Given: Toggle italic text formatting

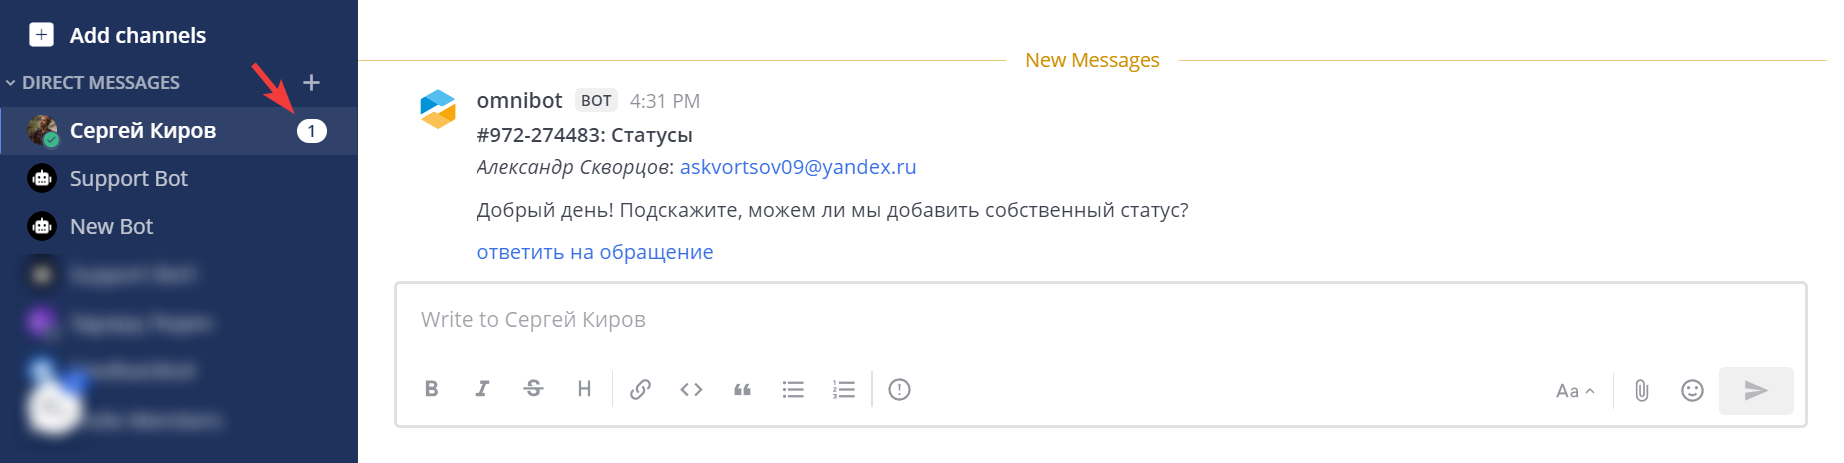Looking at the screenshot, I should [x=482, y=389].
